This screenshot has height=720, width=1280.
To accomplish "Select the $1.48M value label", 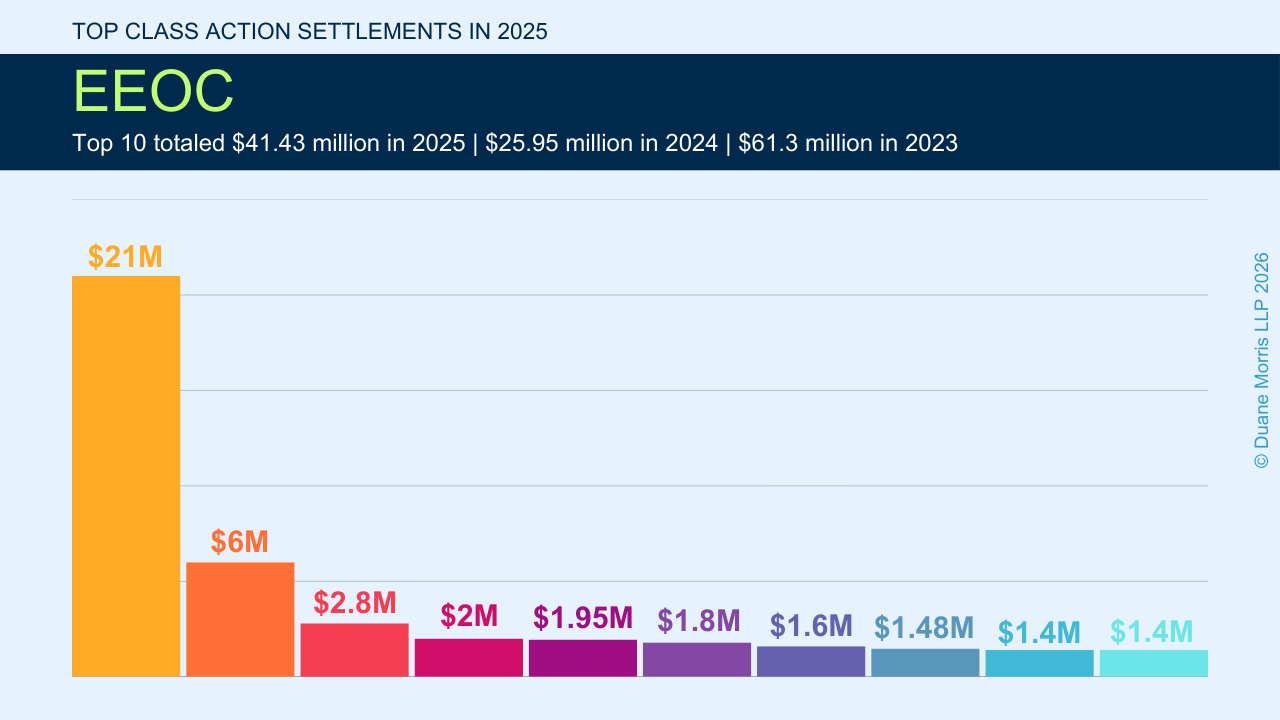I will [924, 628].
